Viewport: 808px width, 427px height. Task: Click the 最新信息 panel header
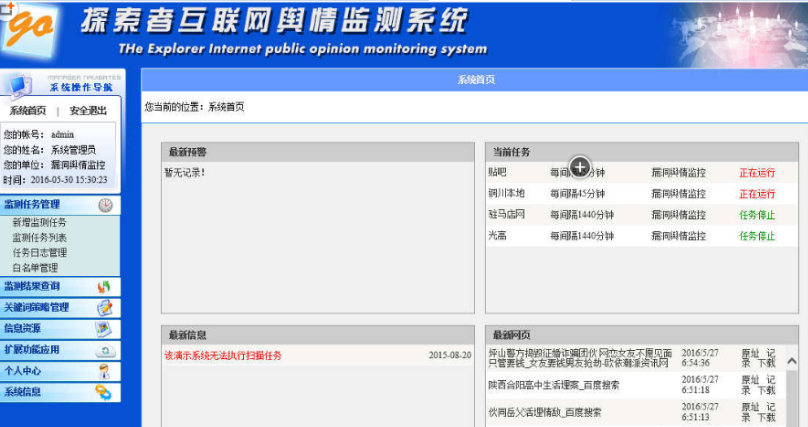click(317, 335)
